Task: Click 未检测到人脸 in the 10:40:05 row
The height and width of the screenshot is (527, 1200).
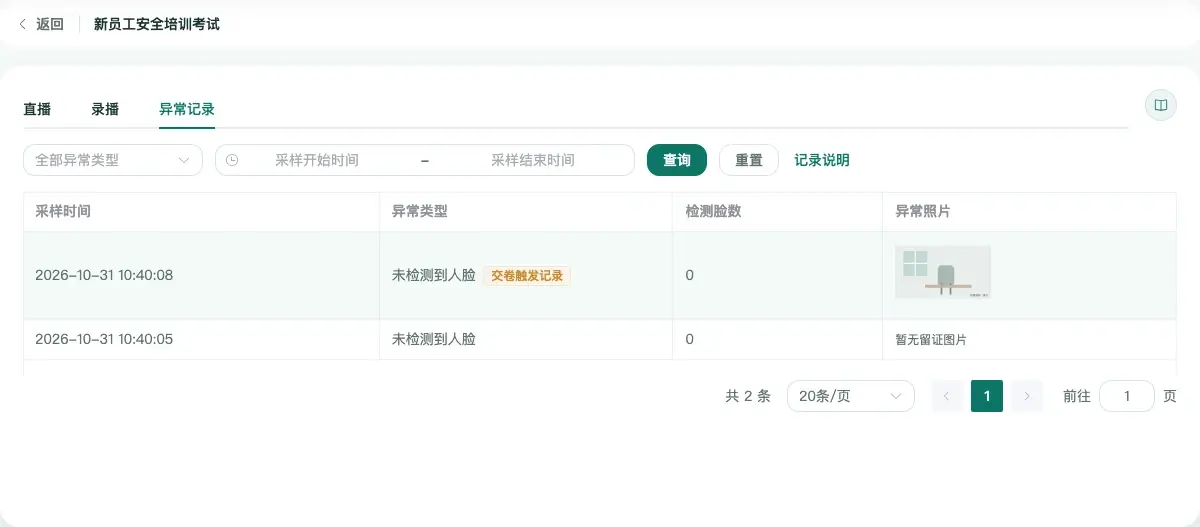Action: [x=434, y=339]
